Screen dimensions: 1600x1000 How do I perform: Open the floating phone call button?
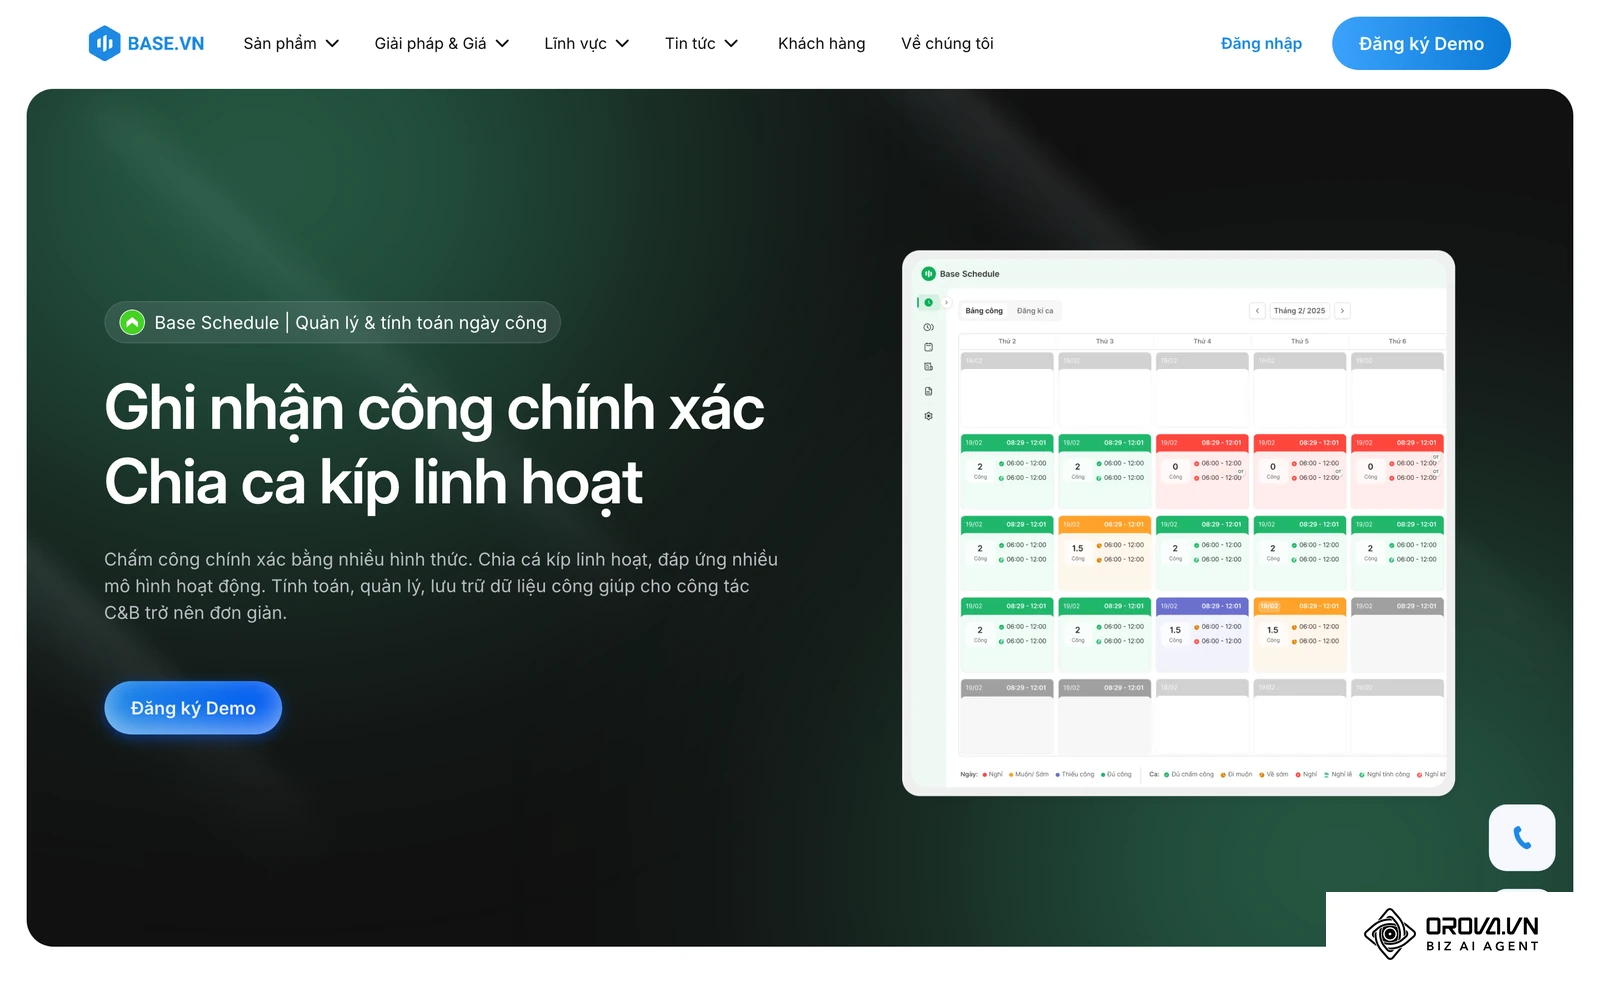(x=1521, y=837)
